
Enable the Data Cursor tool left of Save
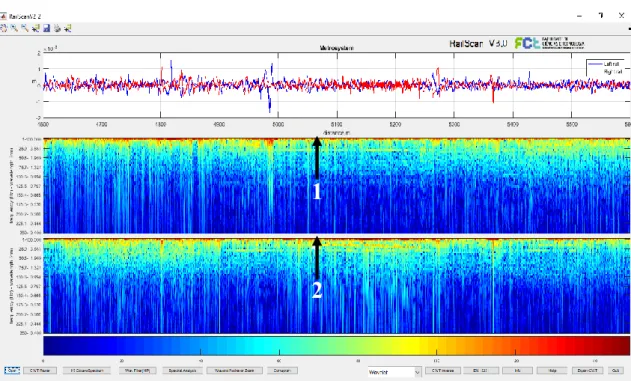(36, 28)
